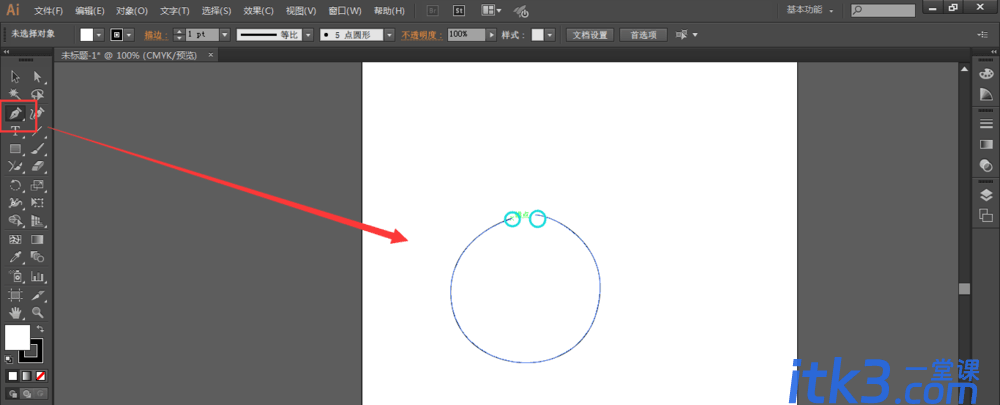Select the Paintbrush tool
1000x405 pixels.
pos(37,149)
